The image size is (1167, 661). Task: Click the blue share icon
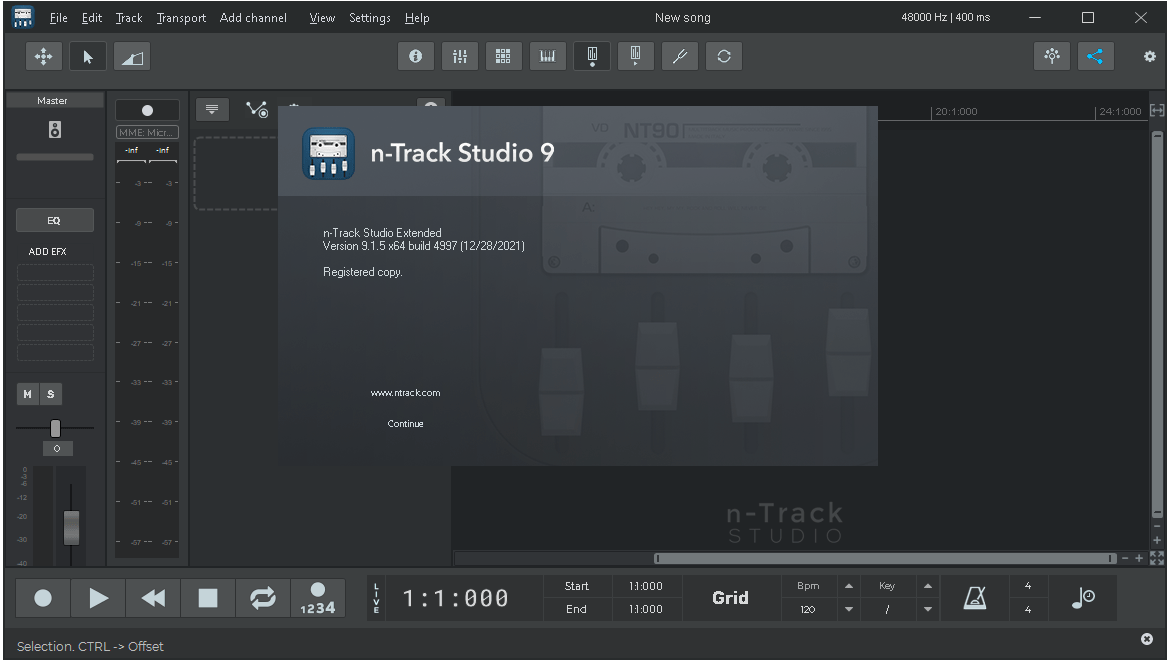pyautogui.click(x=1096, y=56)
